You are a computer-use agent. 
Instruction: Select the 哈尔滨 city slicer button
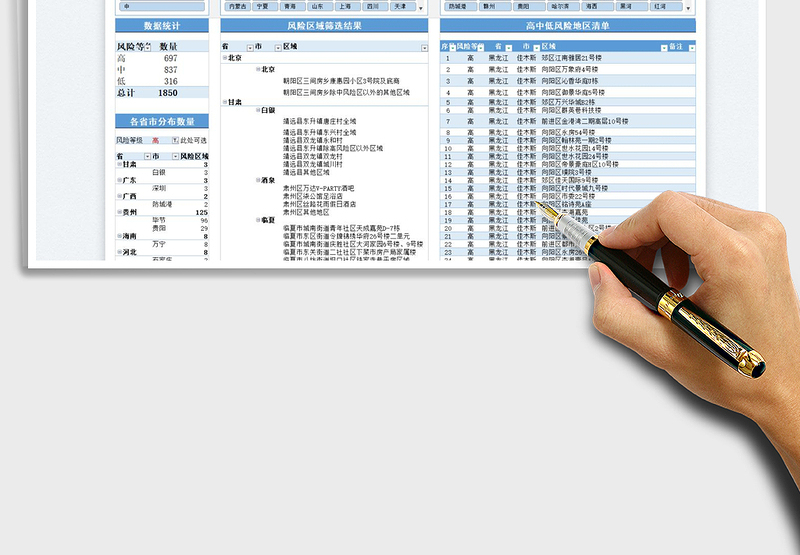point(559,6)
